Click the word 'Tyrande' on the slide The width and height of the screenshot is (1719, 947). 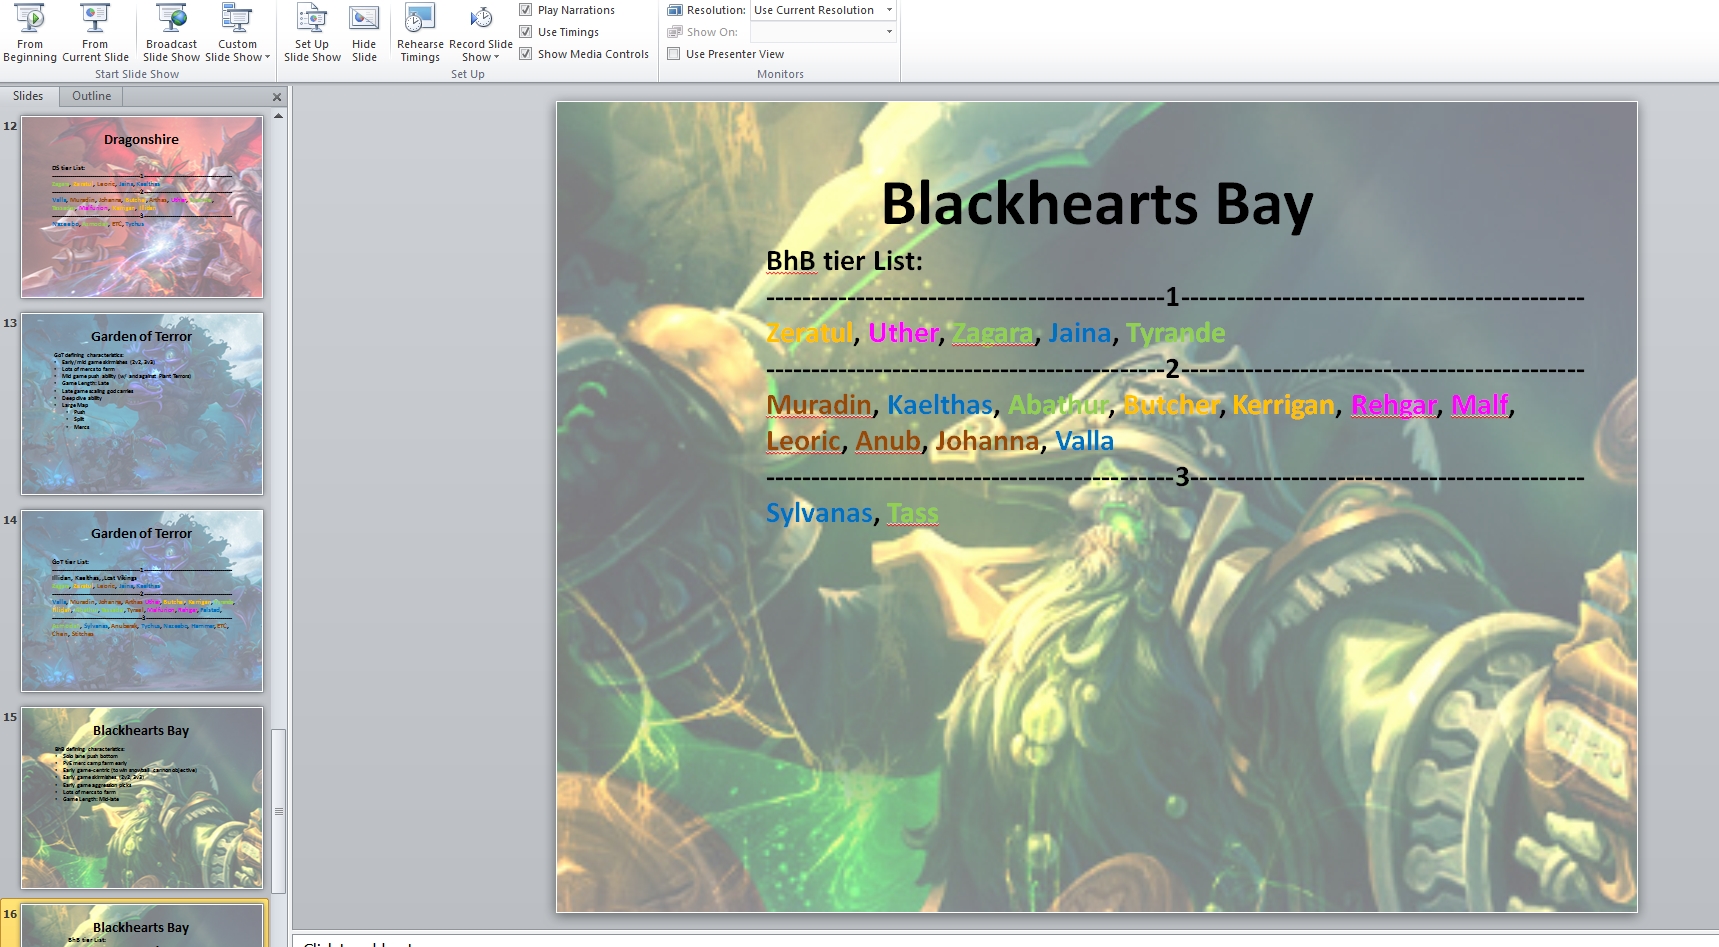click(x=1175, y=333)
